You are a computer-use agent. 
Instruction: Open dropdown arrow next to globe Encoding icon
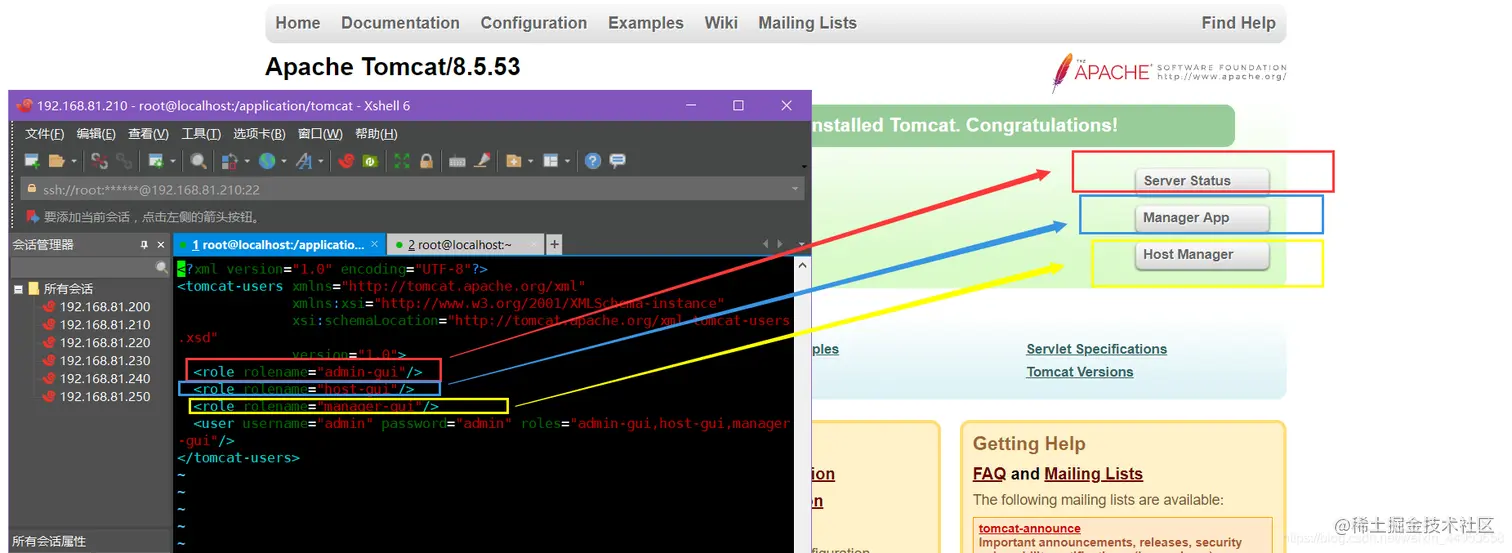[284, 161]
